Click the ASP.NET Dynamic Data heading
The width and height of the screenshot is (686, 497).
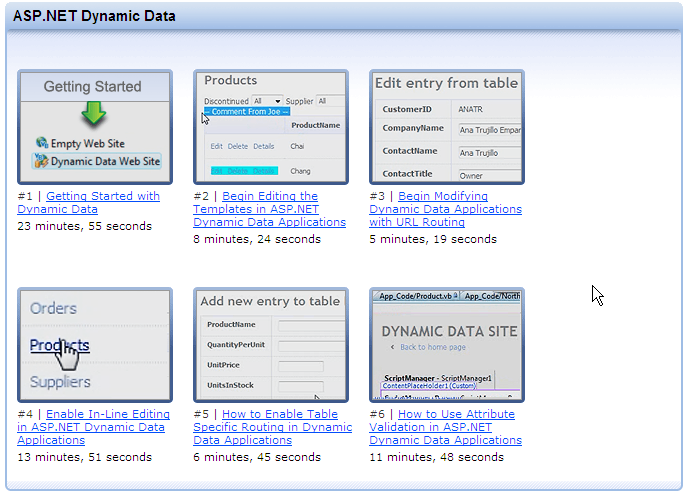tap(94, 16)
